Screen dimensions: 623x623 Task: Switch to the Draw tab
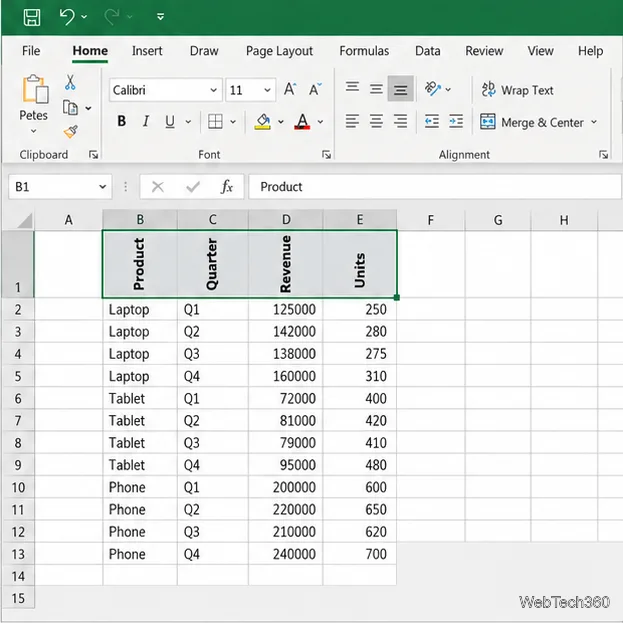pyautogui.click(x=204, y=51)
